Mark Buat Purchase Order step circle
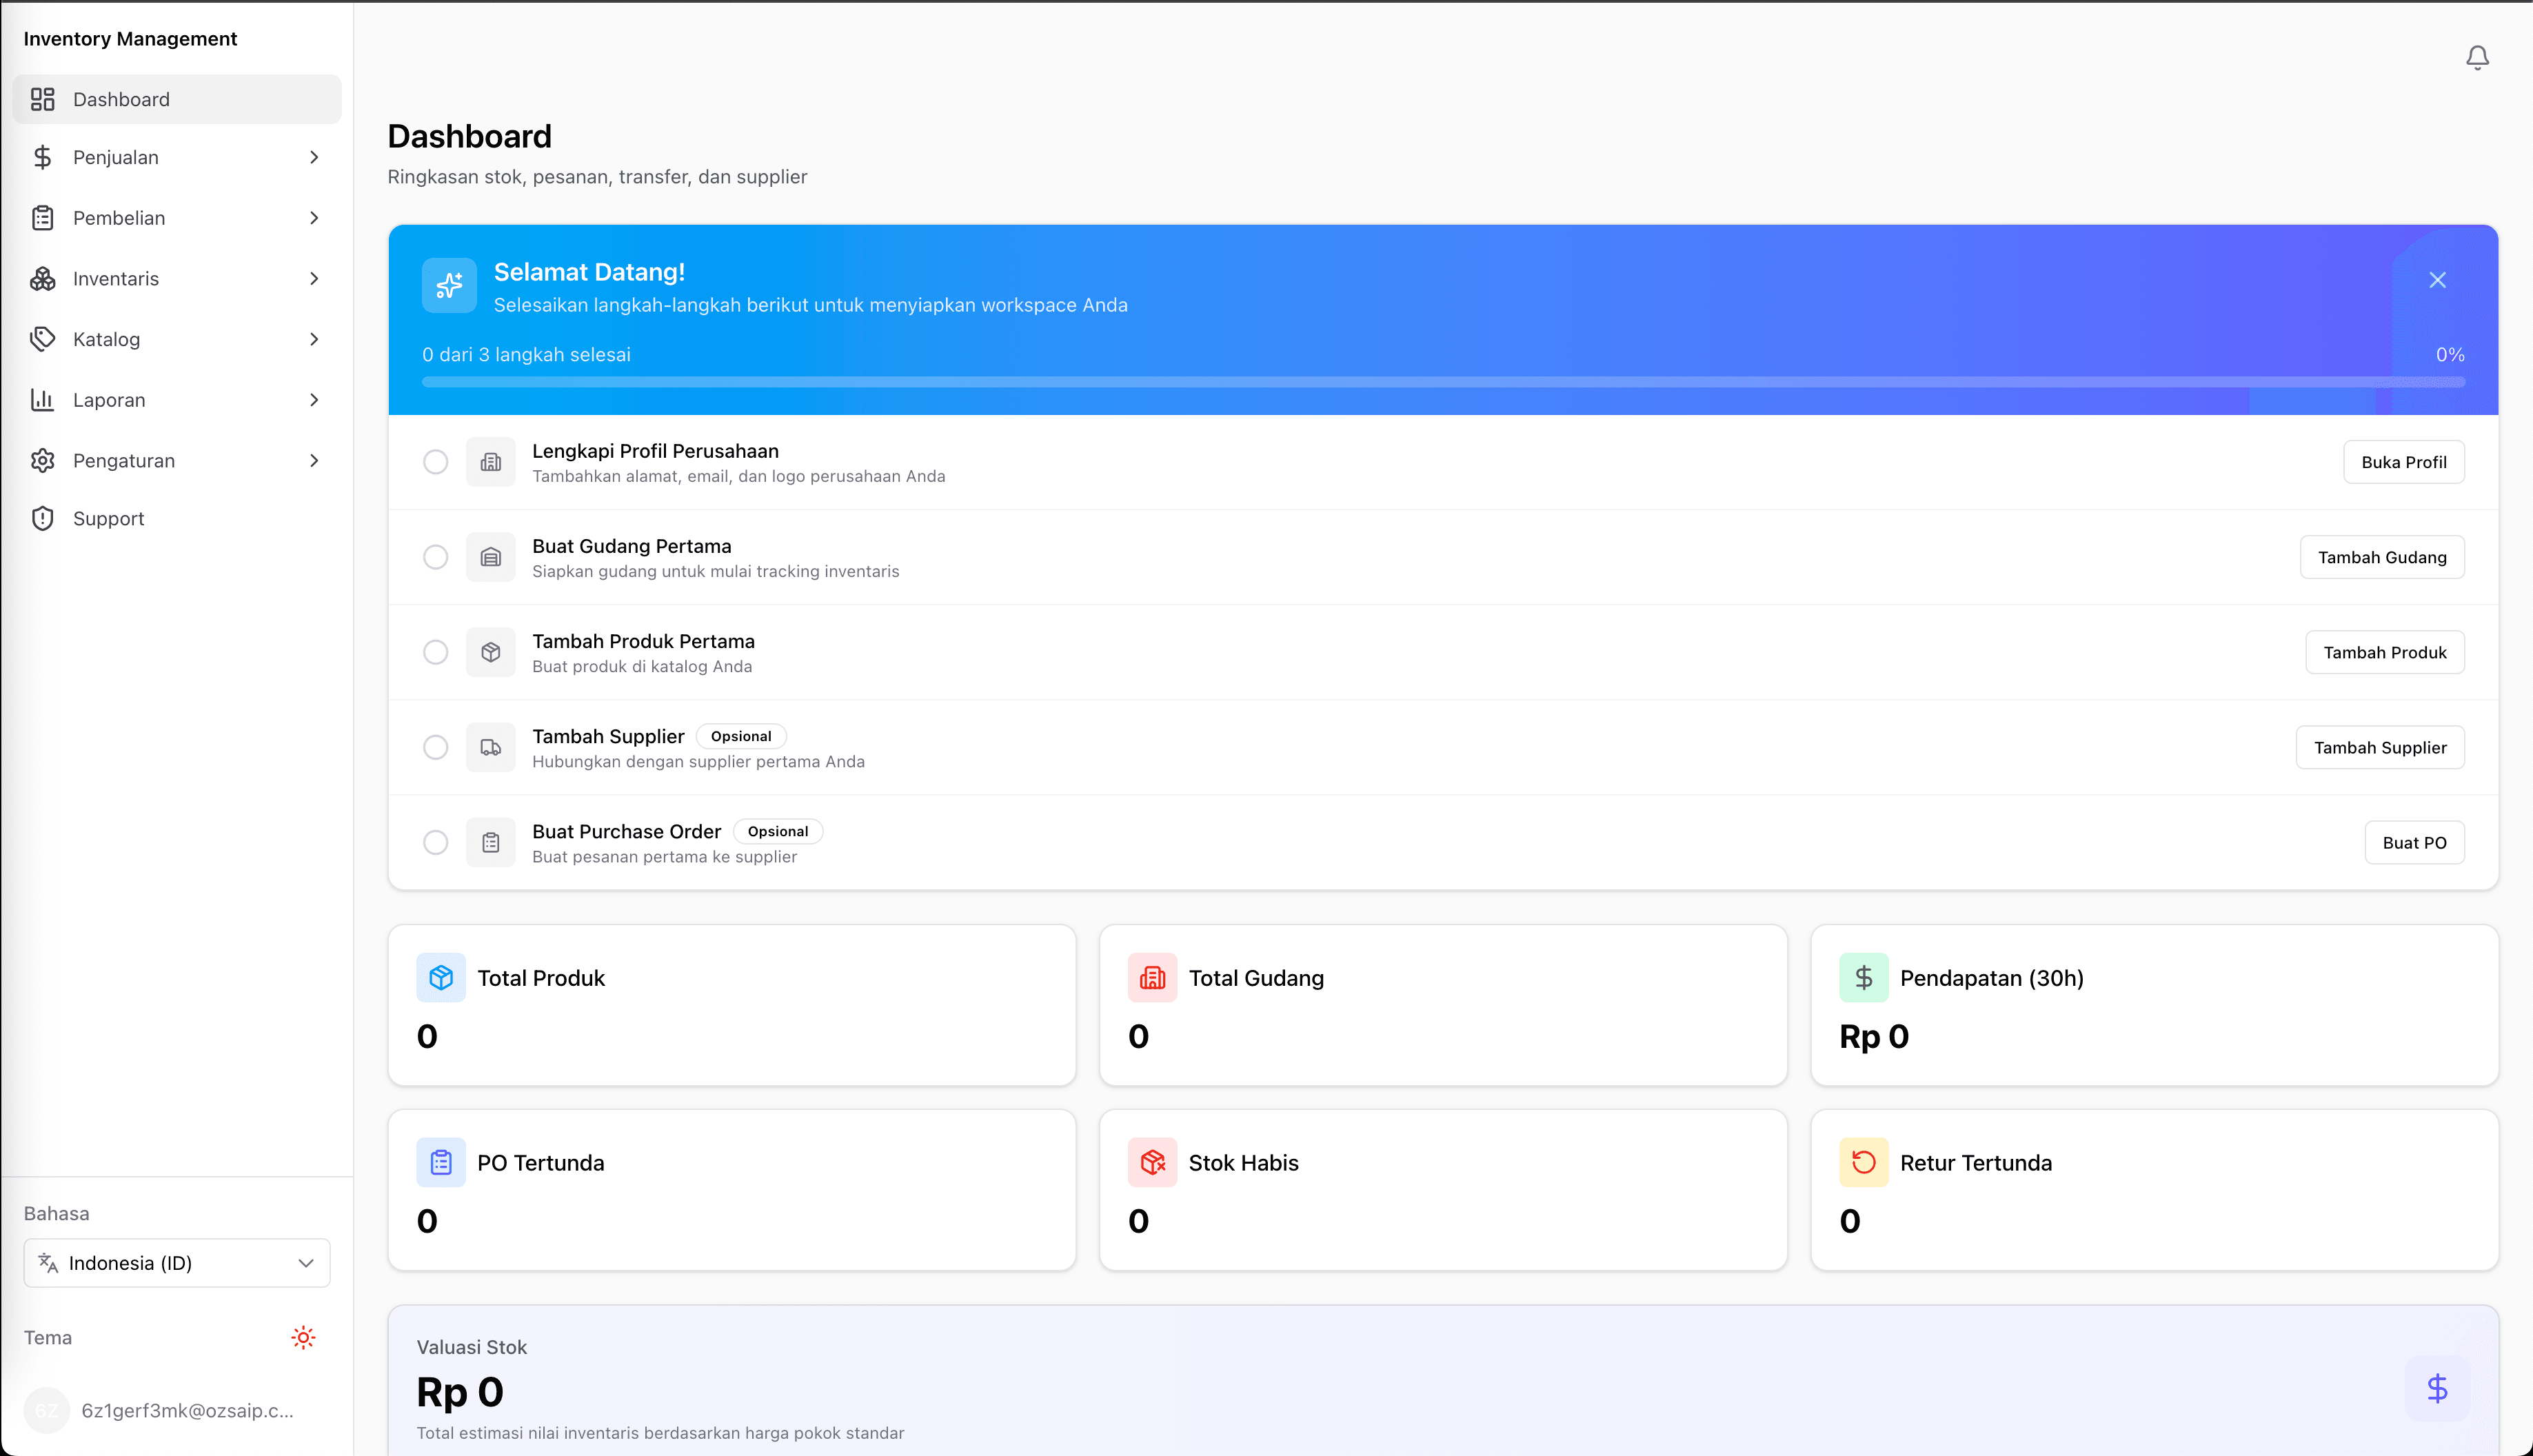 [435, 842]
